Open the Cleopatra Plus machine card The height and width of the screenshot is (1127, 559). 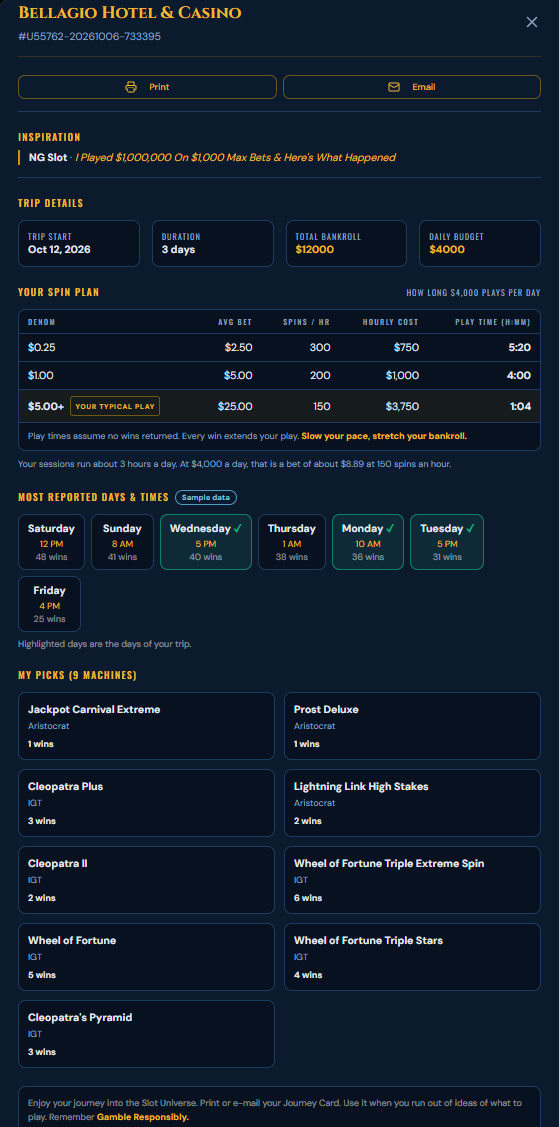[x=146, y=803]
